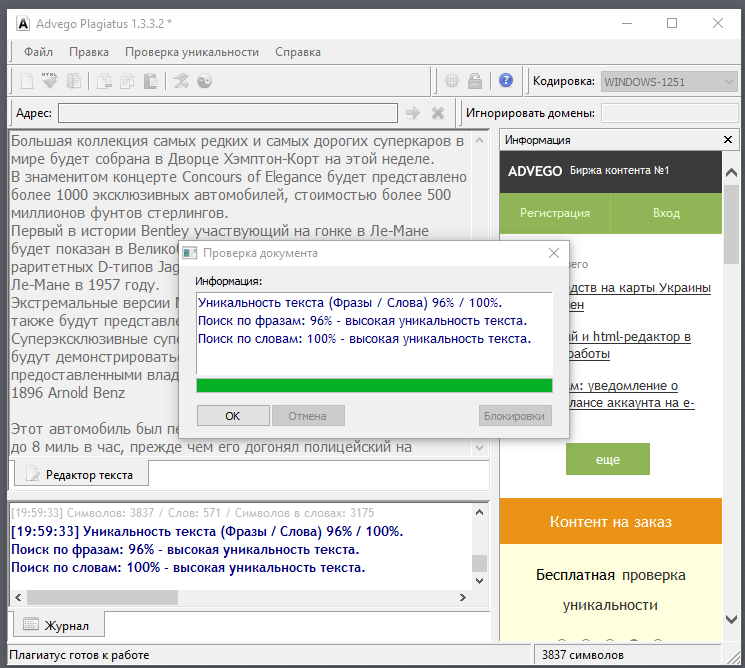Viewport: 745px width, 668px height.
Task: Click the green еще button
Action: click(607, 459)
